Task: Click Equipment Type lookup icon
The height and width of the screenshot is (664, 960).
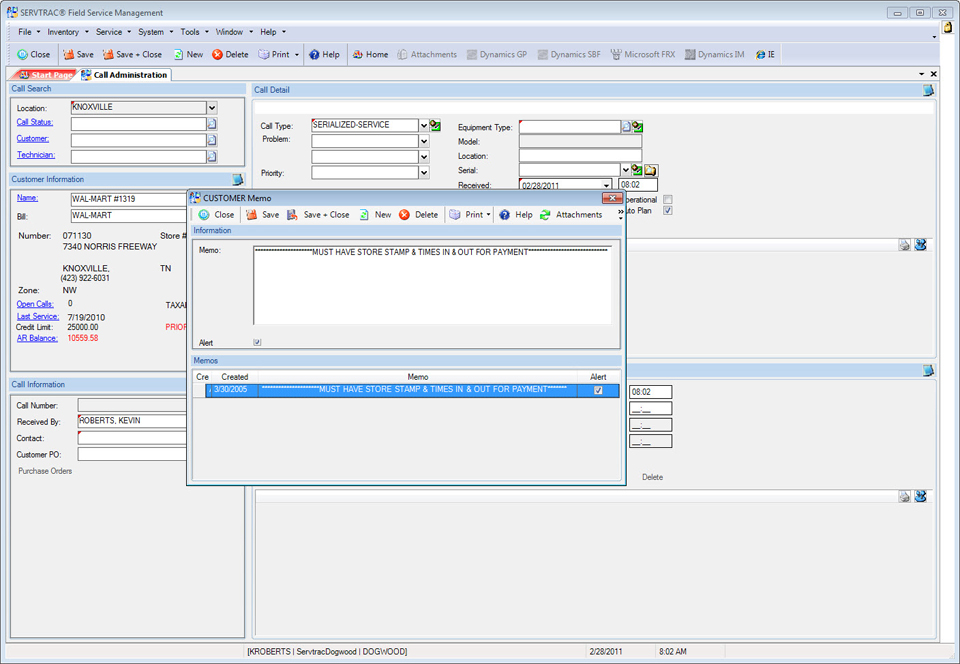Action: point(626,127)
